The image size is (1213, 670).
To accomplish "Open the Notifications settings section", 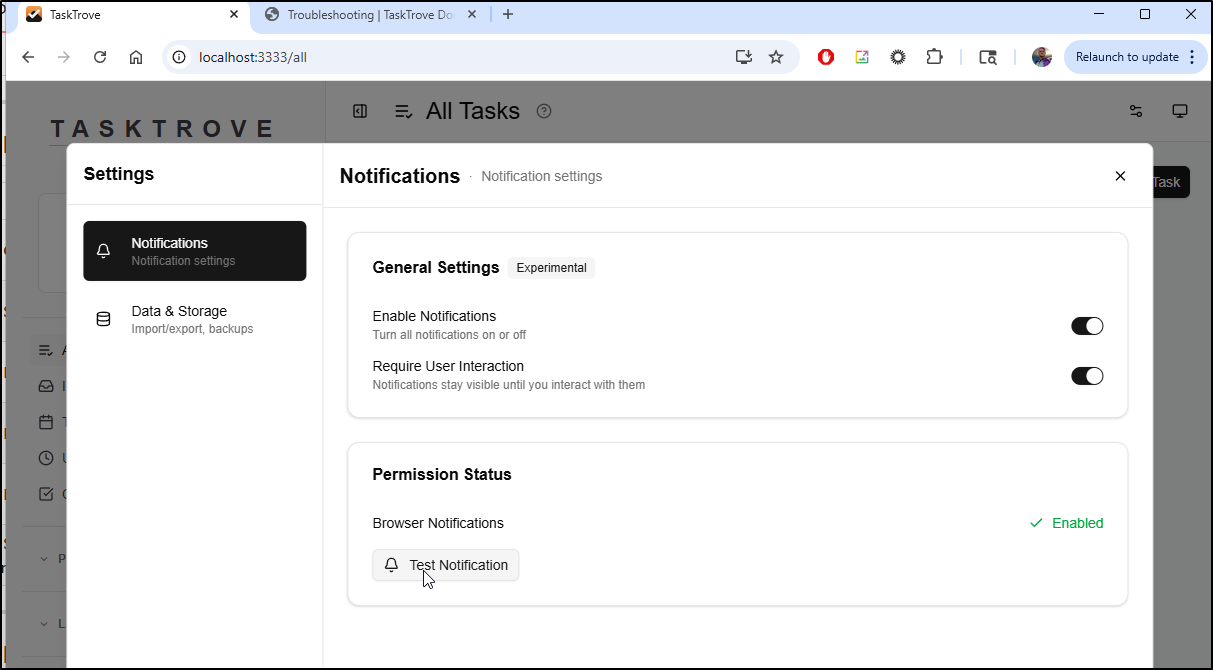I will pos(195,251).
